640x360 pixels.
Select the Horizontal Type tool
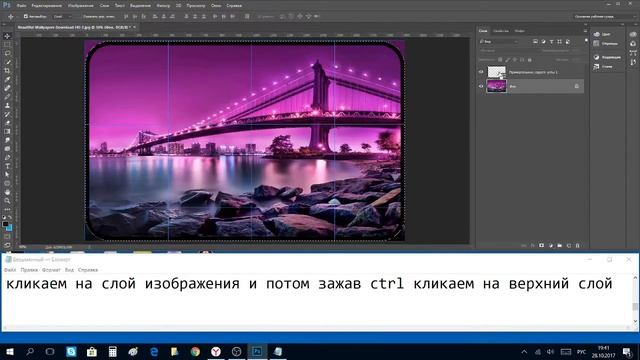tap(7, 166)
